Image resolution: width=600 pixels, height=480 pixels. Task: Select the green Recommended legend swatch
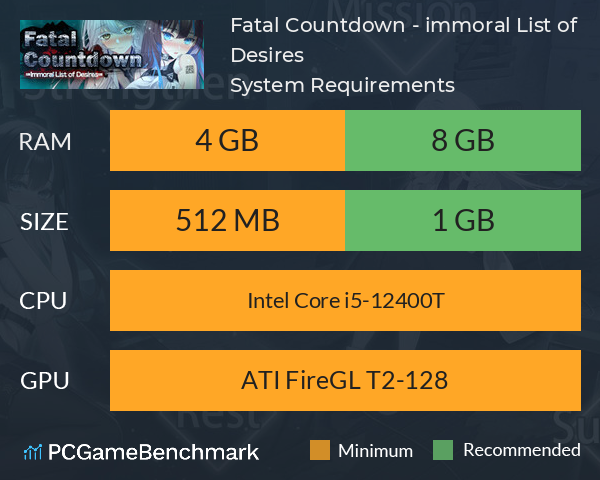coord(443,450)
